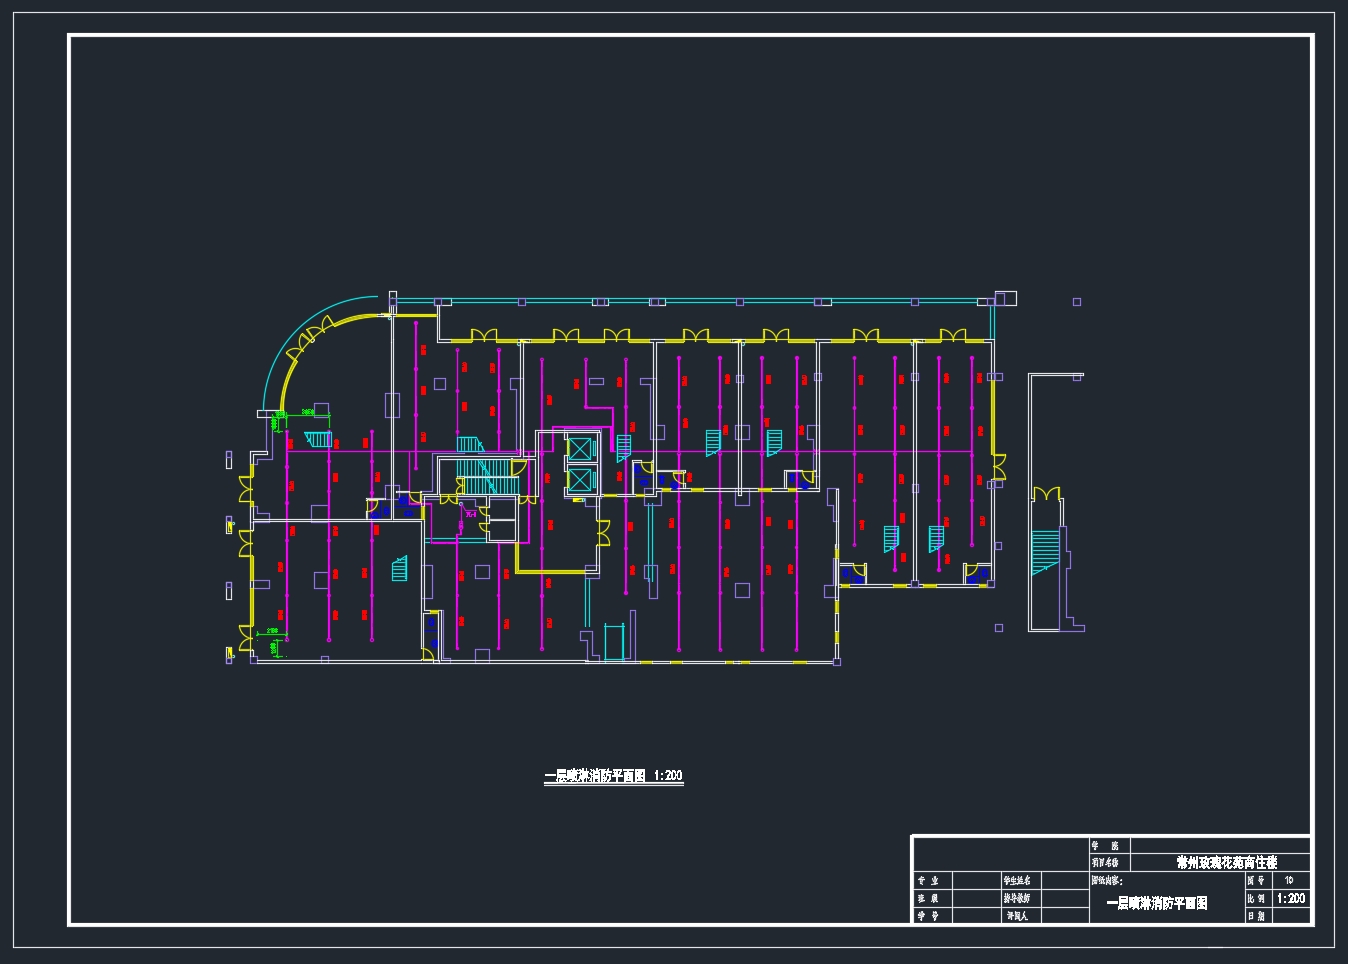Click the 一层喷淋消防平面图 text in title block
This screenshot has height=964, width=1348.
pos(1156,903)
